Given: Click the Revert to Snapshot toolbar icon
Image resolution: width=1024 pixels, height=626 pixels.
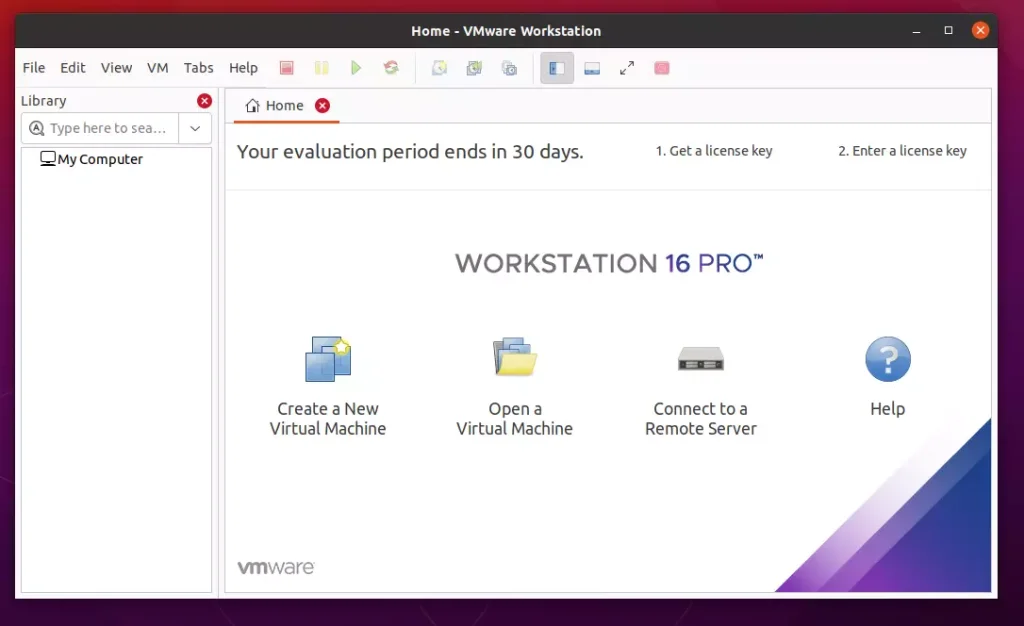Looking at the screenshot, I should [474, 68].
